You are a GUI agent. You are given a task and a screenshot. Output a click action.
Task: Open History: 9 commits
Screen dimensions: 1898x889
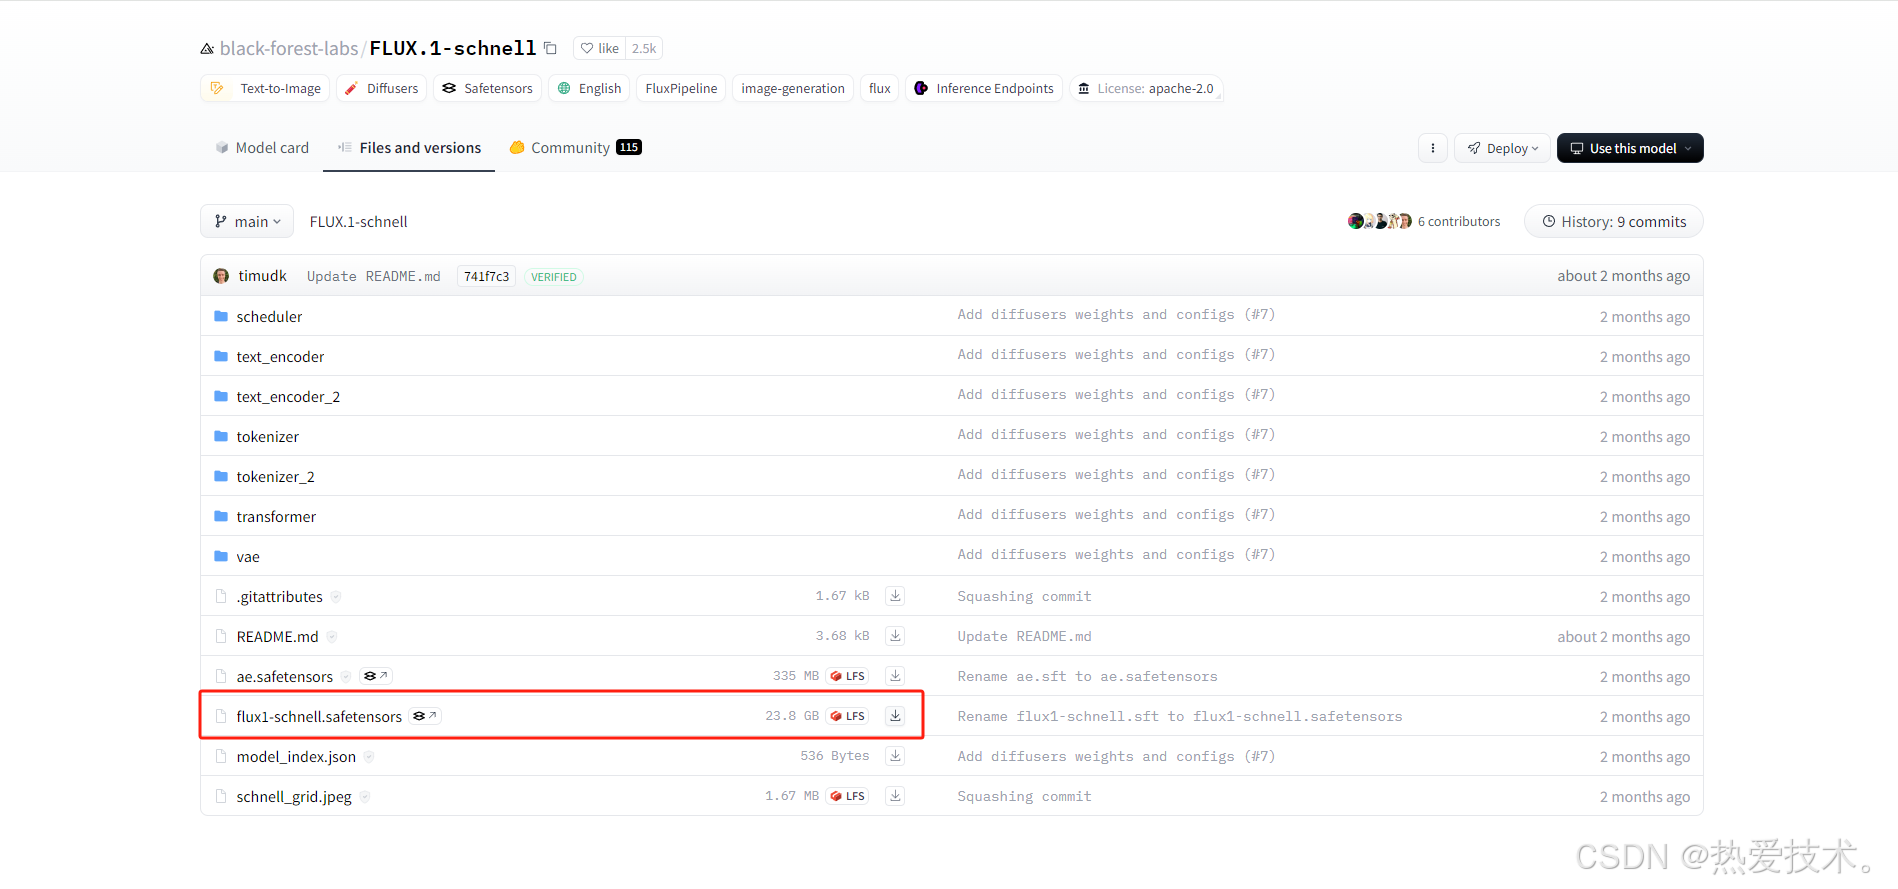pos(1613,221)
